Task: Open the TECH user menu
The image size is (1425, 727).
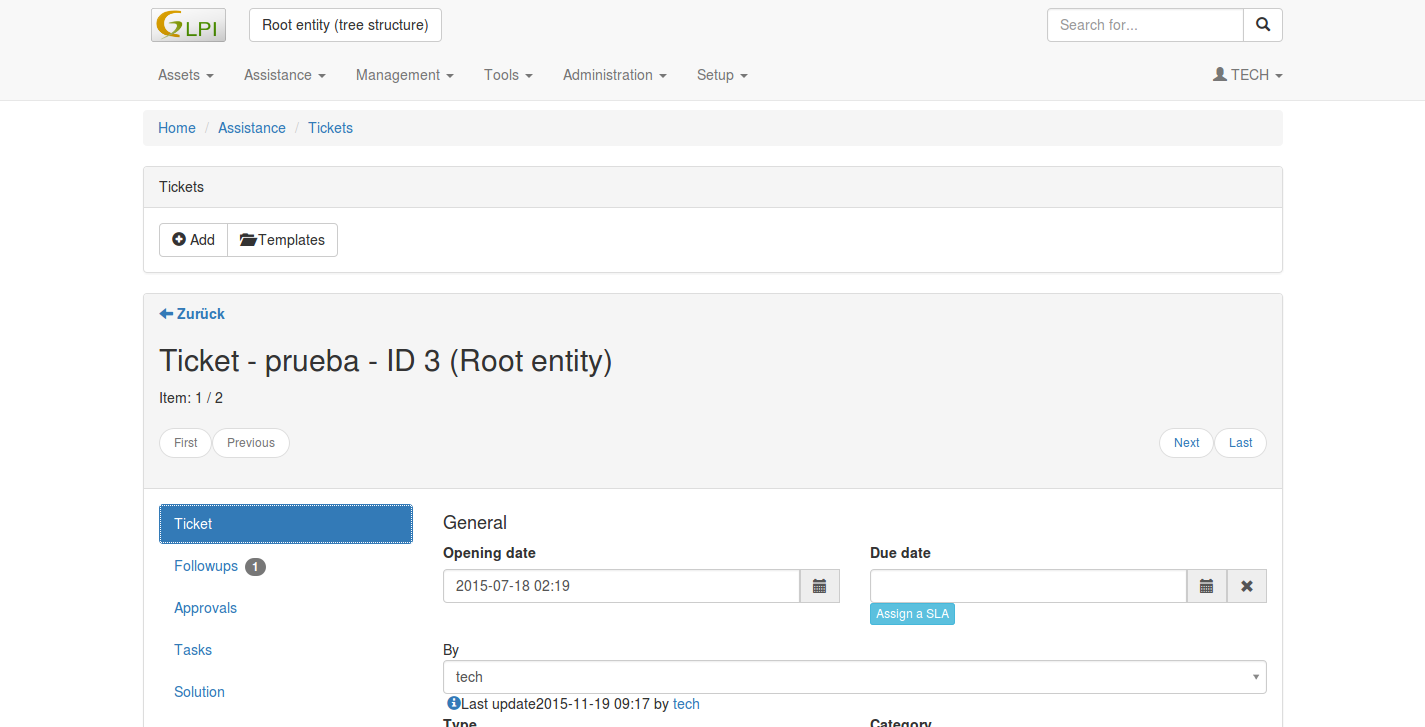Action: (1247, 75)
